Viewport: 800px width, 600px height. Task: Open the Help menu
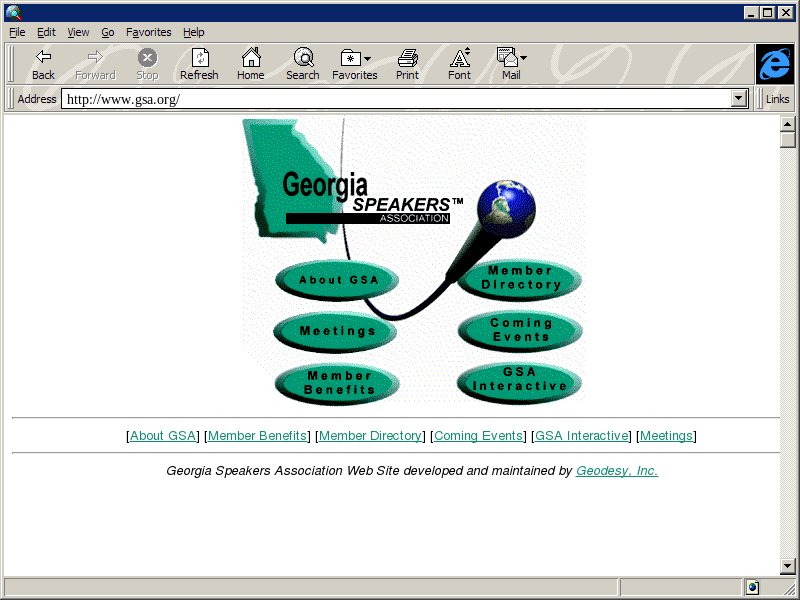pyautogui.click(x=193, y=32)
